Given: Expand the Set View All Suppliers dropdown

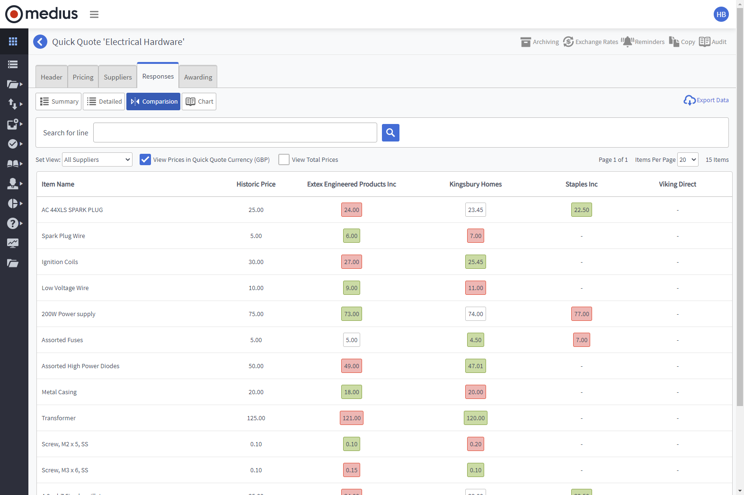Looking at the screenshot, I should click(97, 160).
